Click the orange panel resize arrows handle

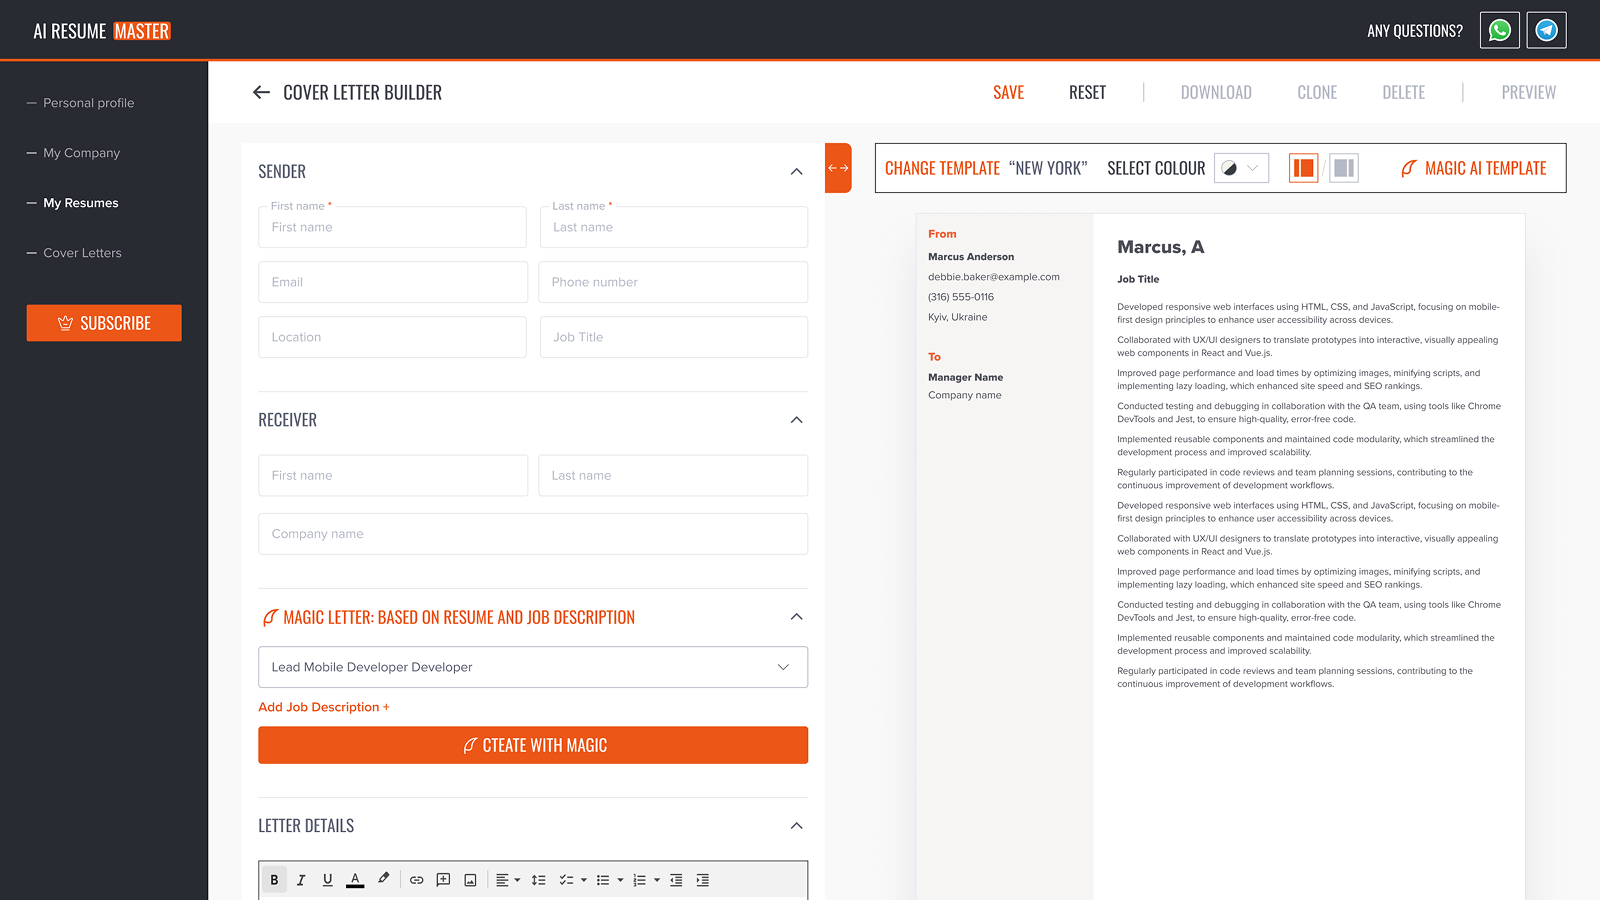(x=838, y=168)
